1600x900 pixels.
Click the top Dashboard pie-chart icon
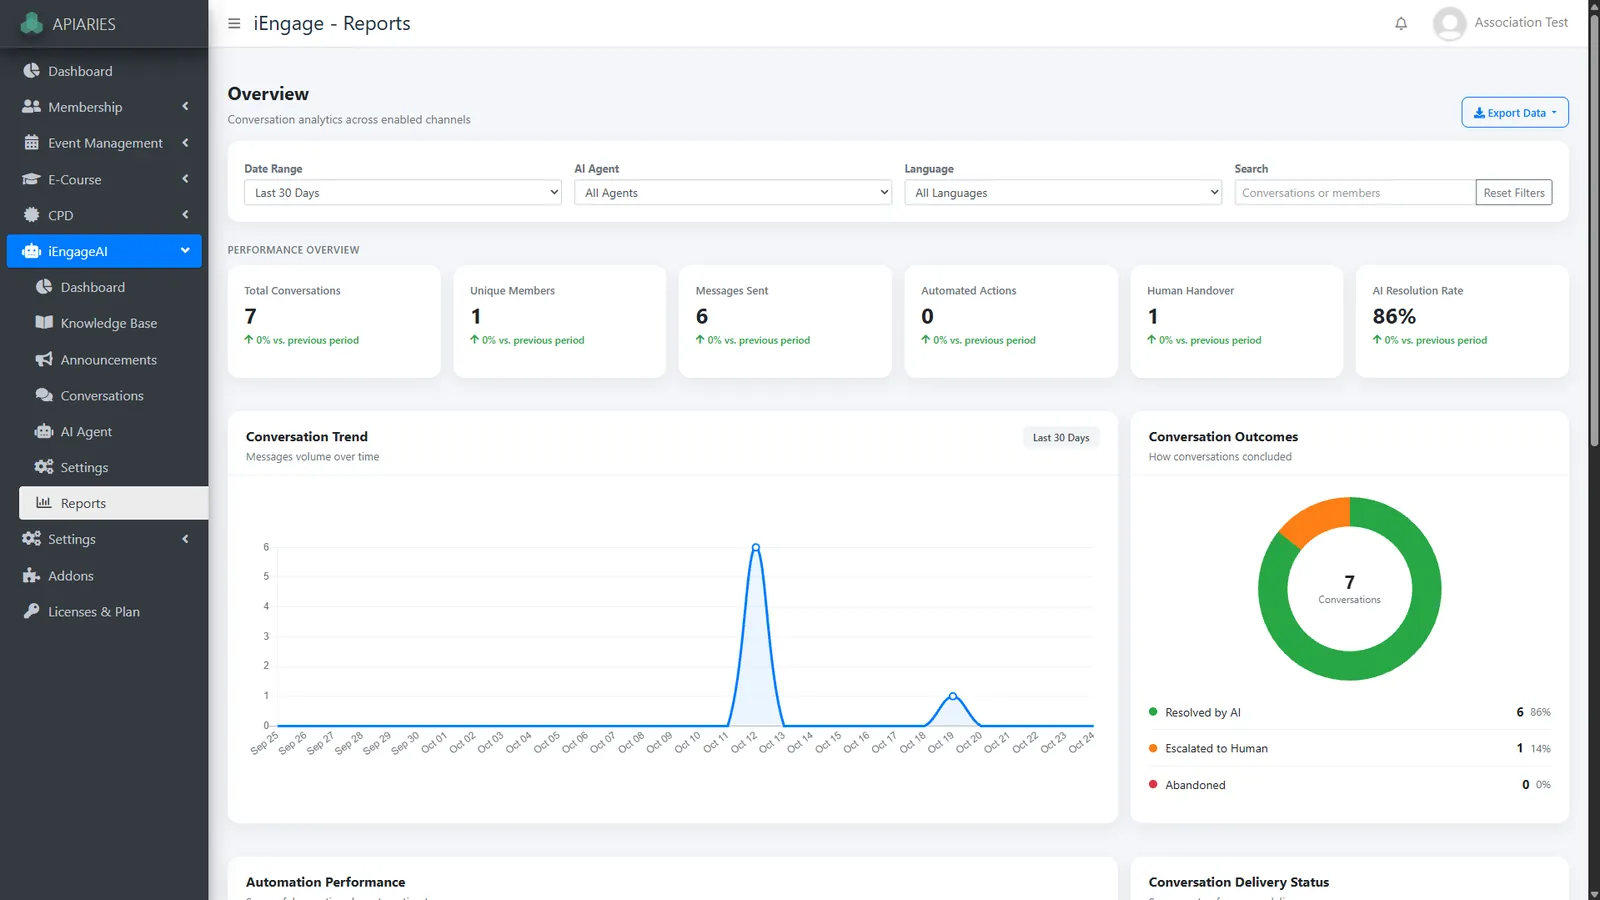[32, 71]
